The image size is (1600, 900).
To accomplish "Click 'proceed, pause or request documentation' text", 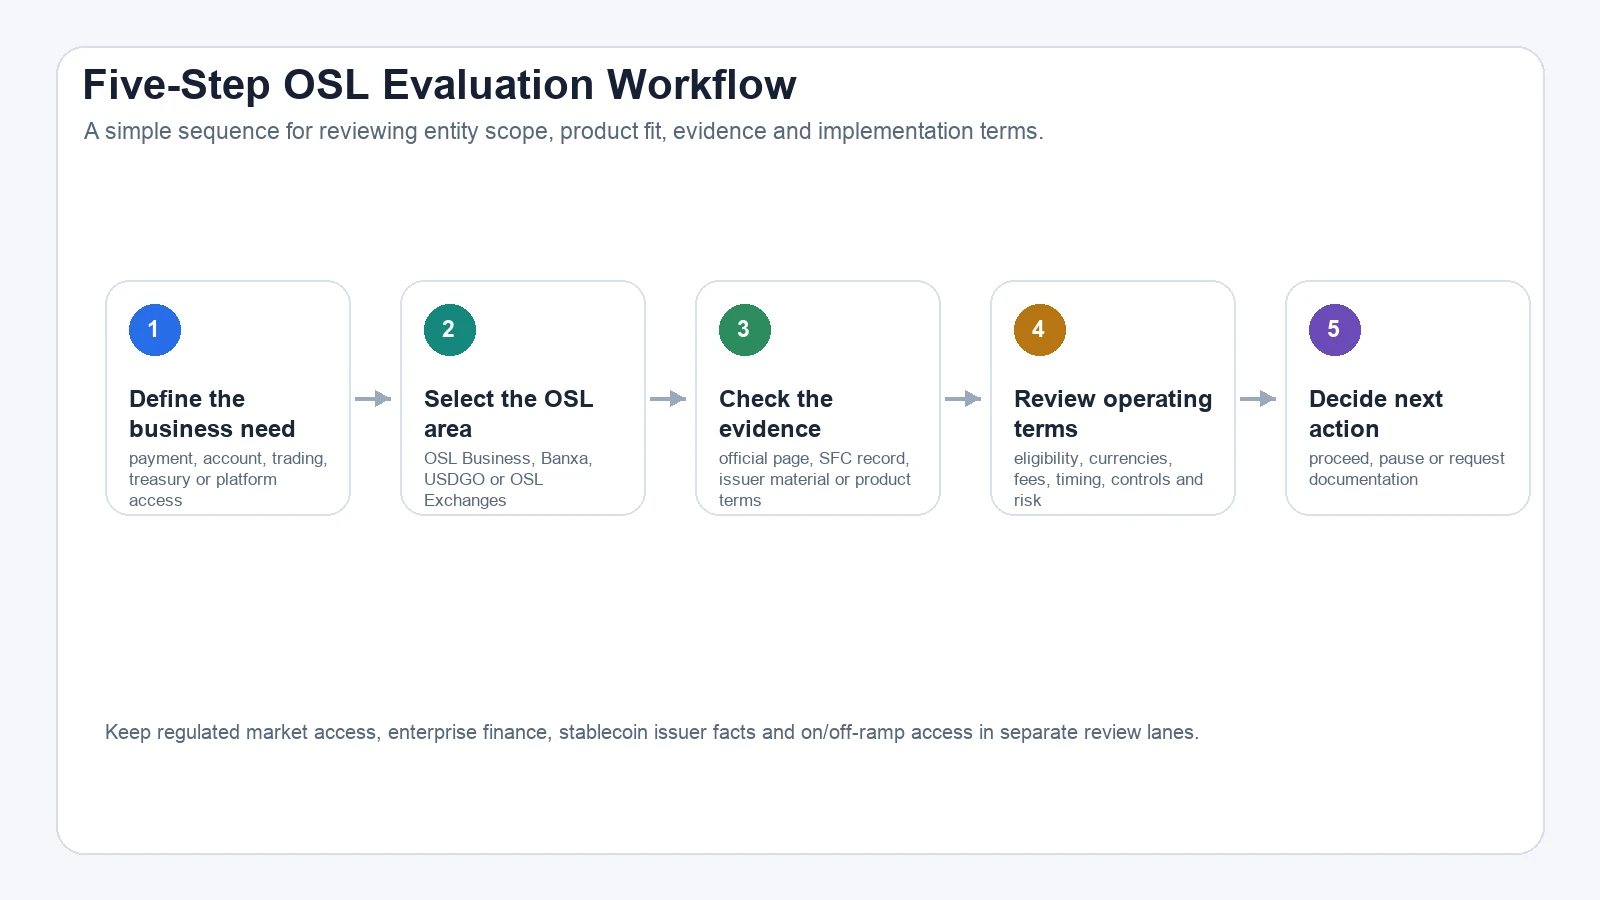I will 1406,469.
